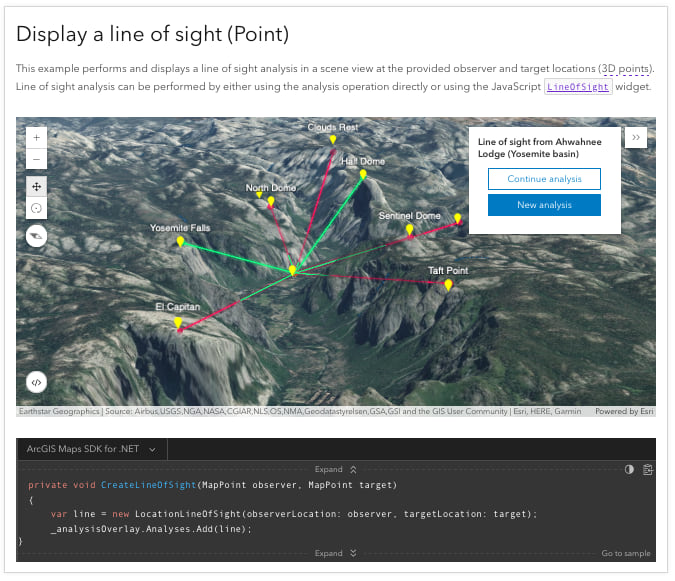This screenshot has width=675, height=581.
Task: Select the Half Dome target marker
Action: point(363,174)
